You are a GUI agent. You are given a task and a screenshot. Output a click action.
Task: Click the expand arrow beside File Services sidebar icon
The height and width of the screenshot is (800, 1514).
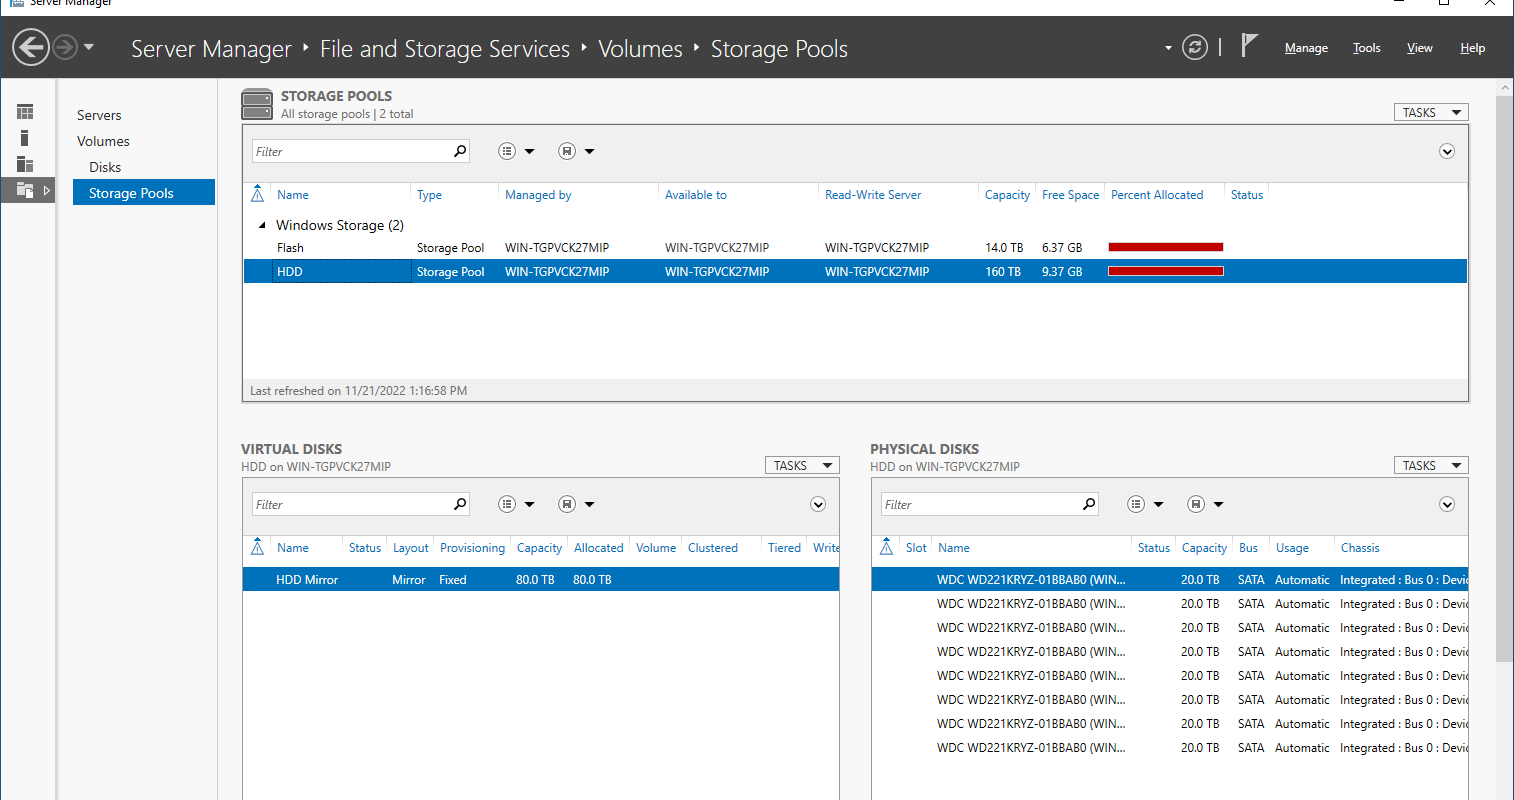(x=47, y=190)
